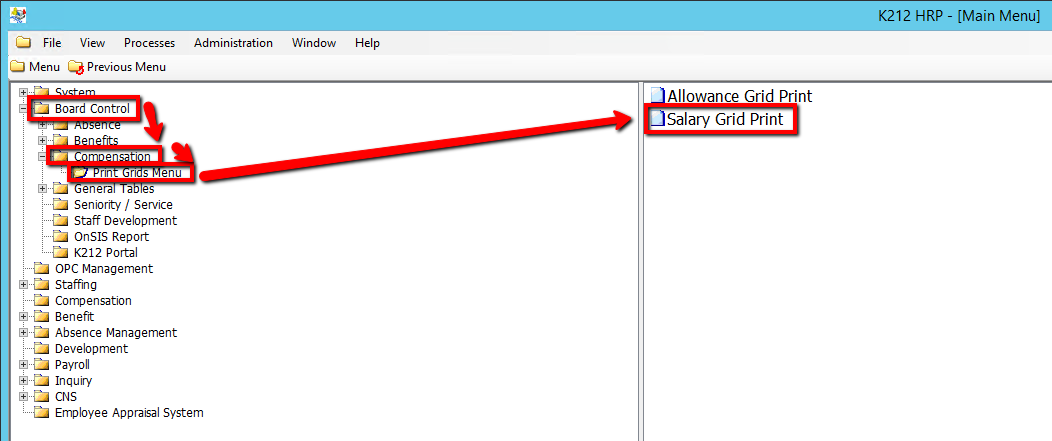Click the K212 Portal folder icon
This screenshot has width=1052, height=441.
pos(60,253)
